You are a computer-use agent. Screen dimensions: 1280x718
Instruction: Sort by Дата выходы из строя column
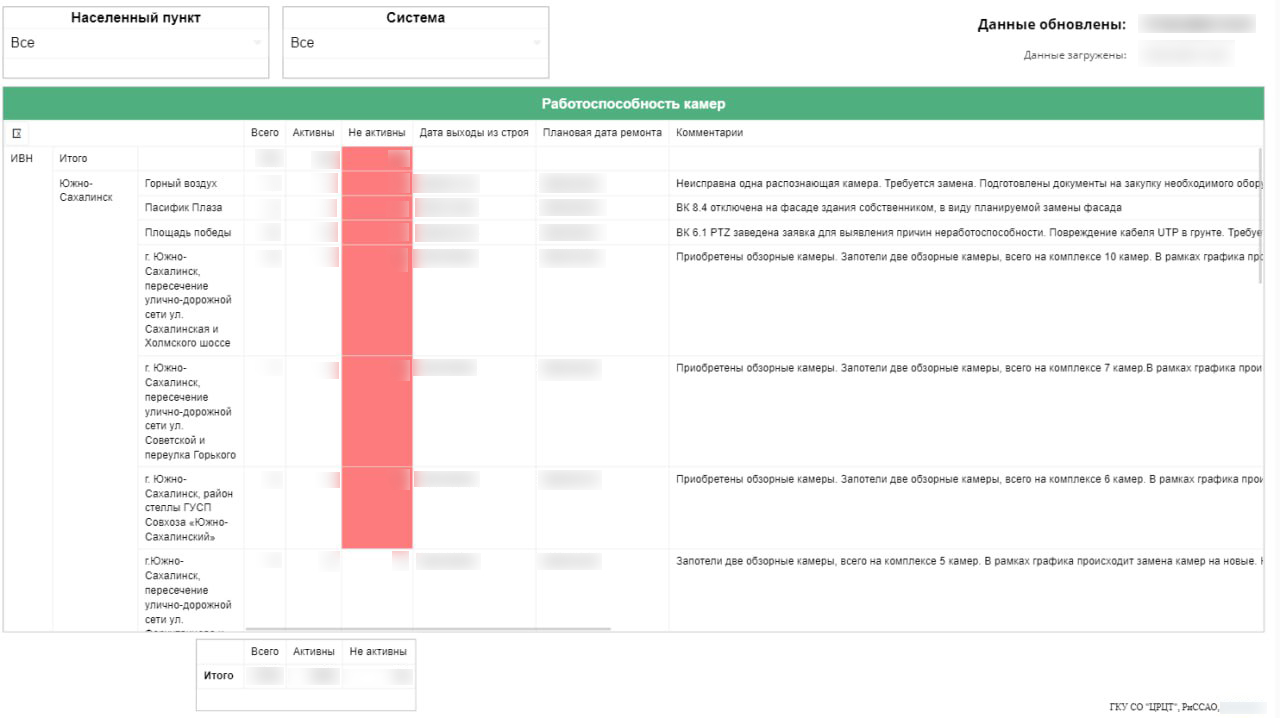pyautogui.click(x=474, y=133)
